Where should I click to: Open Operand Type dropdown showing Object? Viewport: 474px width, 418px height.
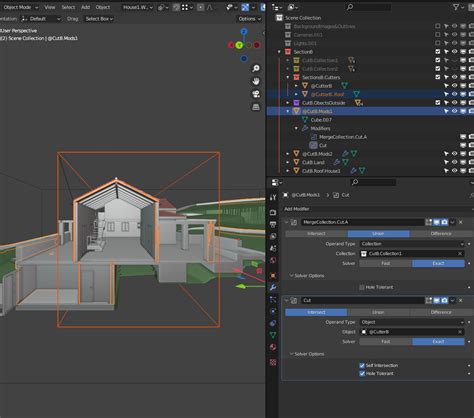(x=412, y=322)
